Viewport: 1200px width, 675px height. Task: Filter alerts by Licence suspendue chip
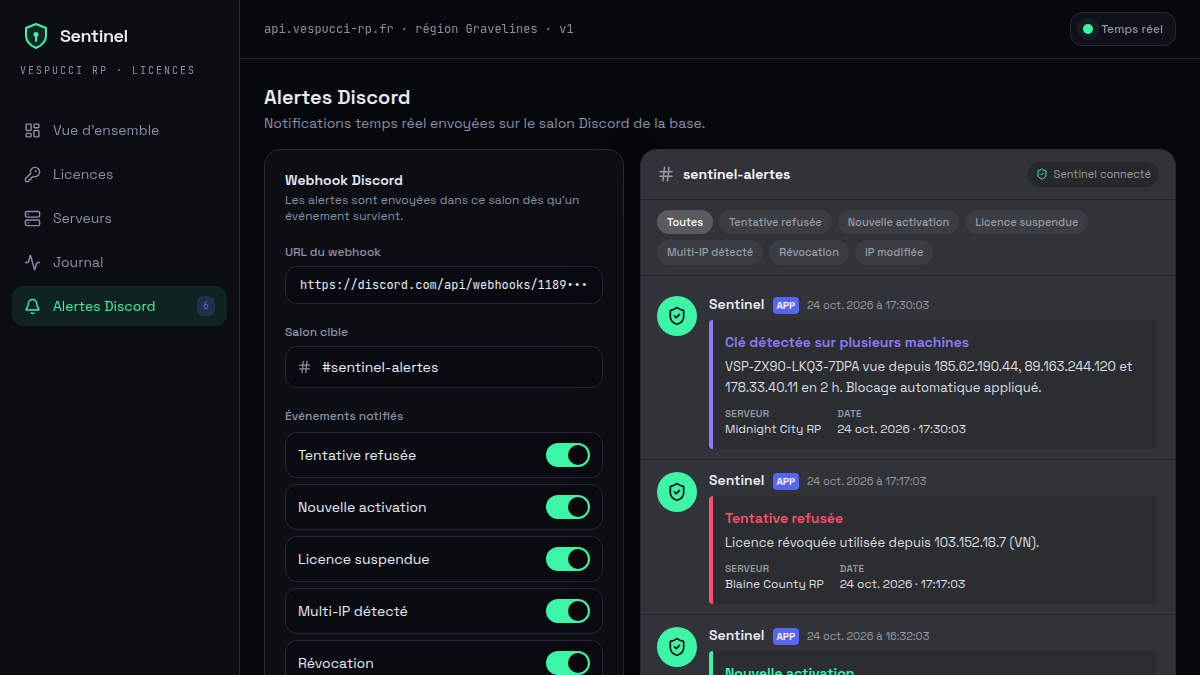click(1026, 222)
